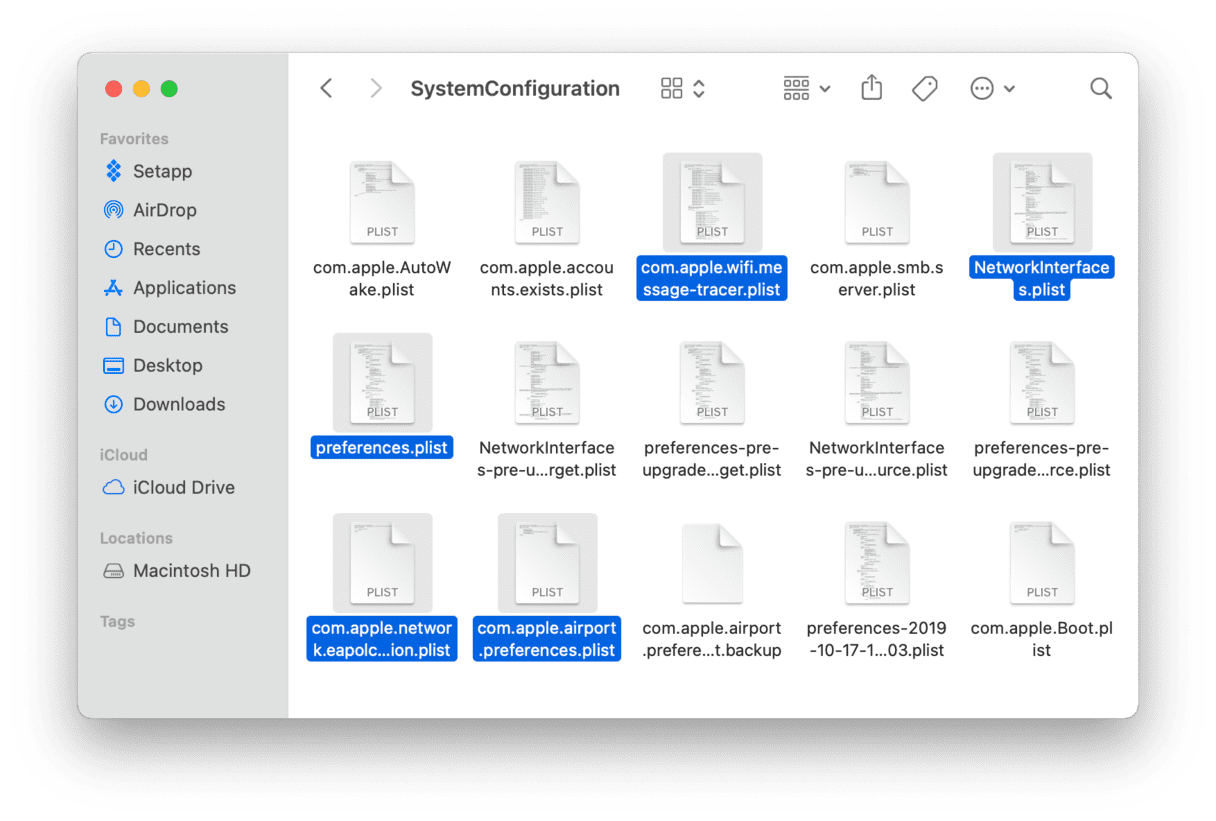
Task: Click the highlighted NetworkInterfaces.plist label
Action: pyautogui.click(x=1042, y=279)
